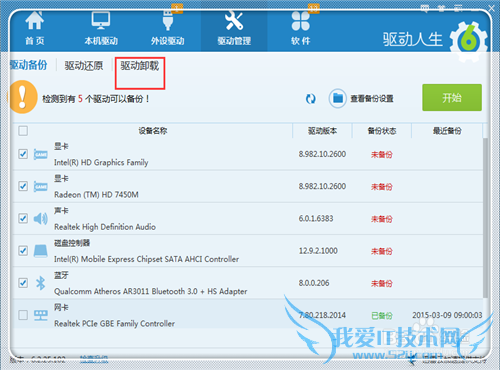Uncheck Intel Mobile Express SATA AHCI checkbox

[23, 251]
